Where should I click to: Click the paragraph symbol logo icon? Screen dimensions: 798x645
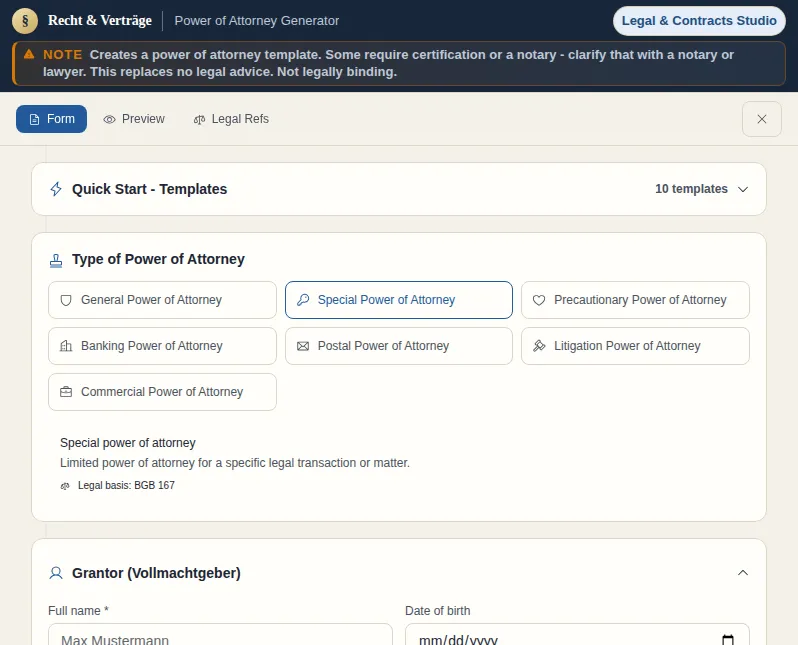pos(25,21)
